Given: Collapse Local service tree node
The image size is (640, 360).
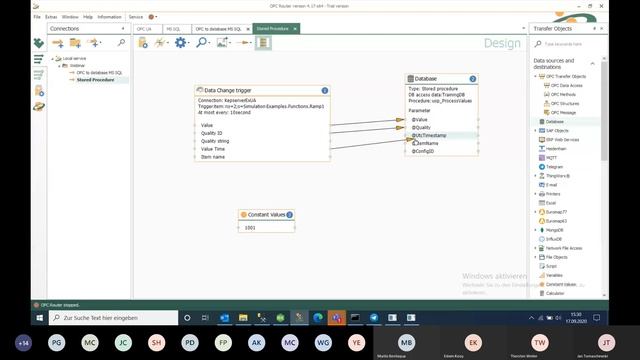Looking at the screenshot, I should pyautogui.click(x=53, y=59).
